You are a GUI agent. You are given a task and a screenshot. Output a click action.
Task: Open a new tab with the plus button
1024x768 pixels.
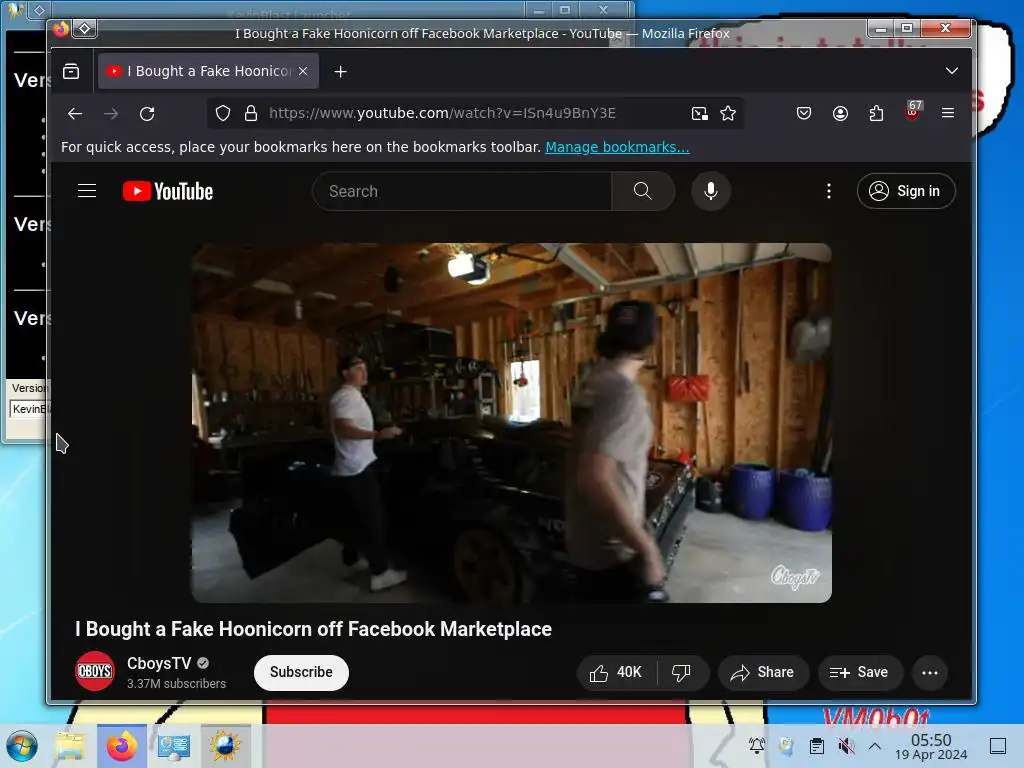pyautogui.click(x=340, y=71)
